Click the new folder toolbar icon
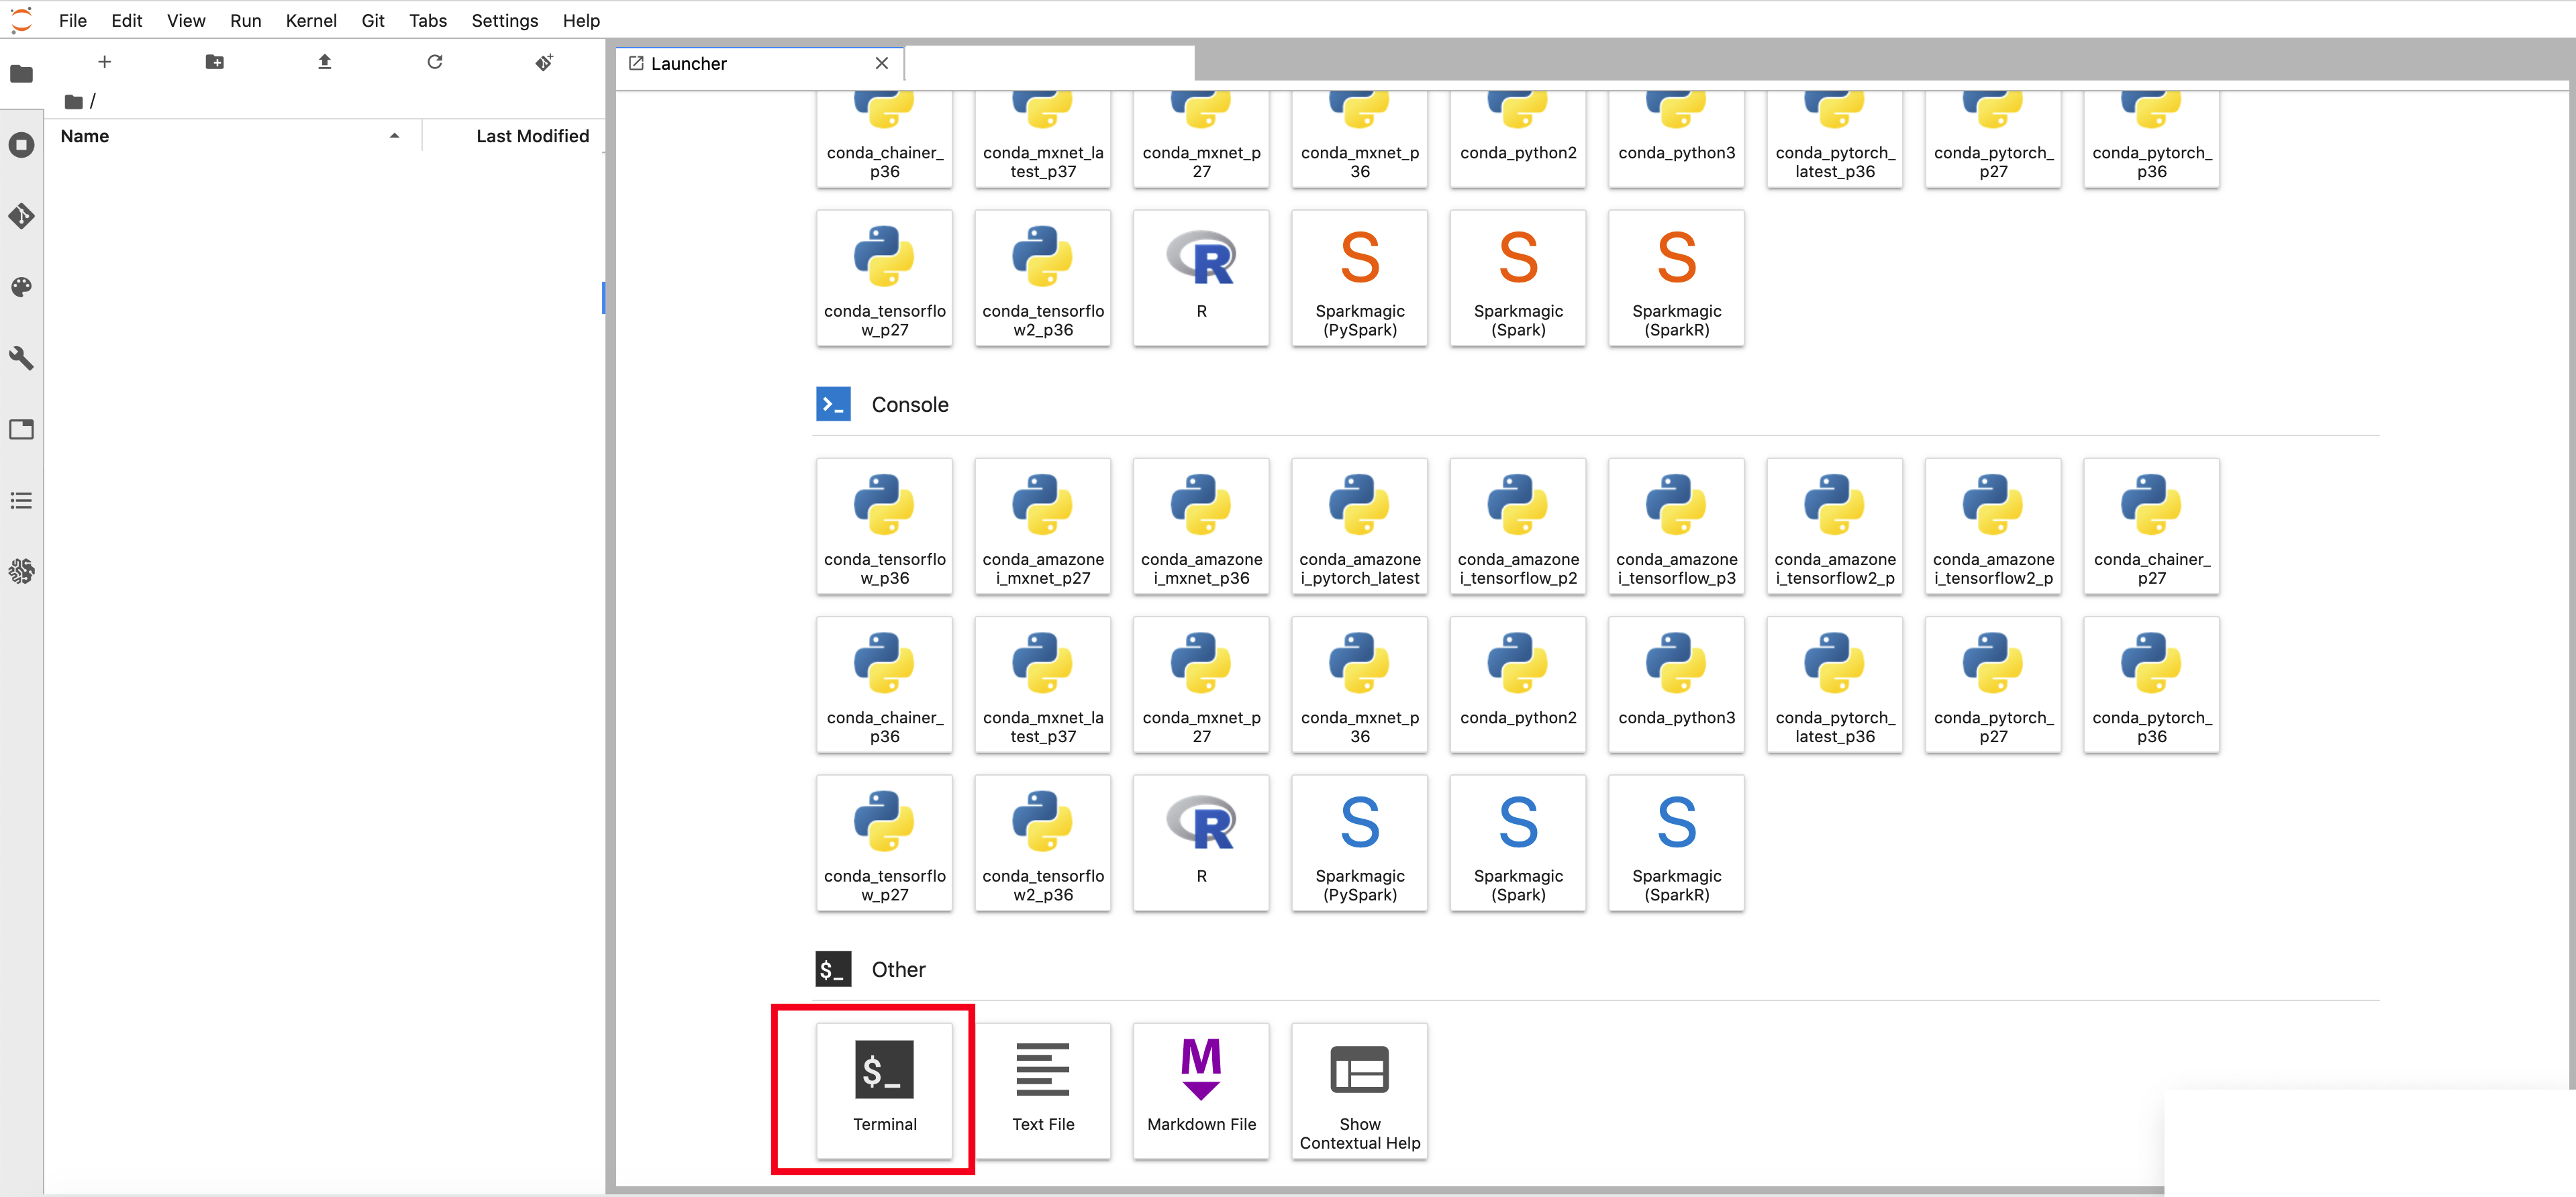 (214, 62)
